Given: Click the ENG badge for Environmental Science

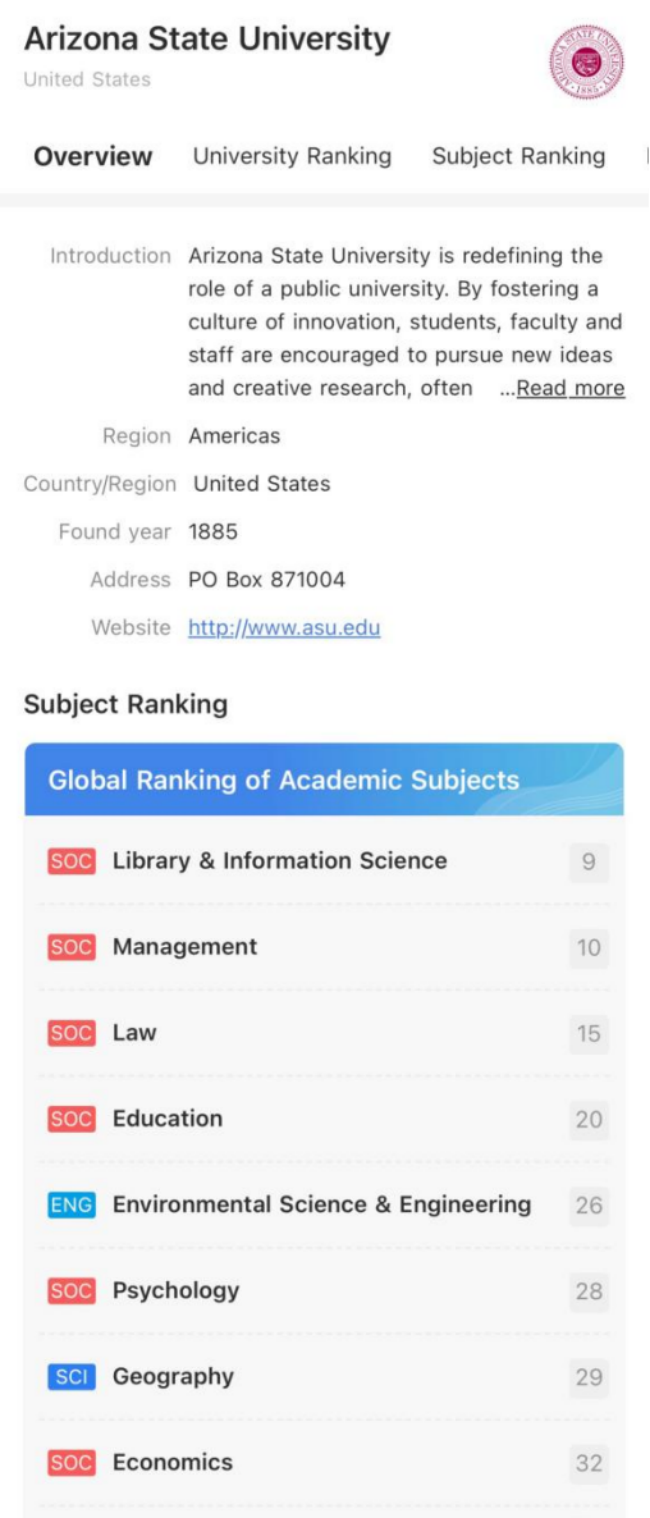Looking at the screenshot, I should coord(71,1205).
